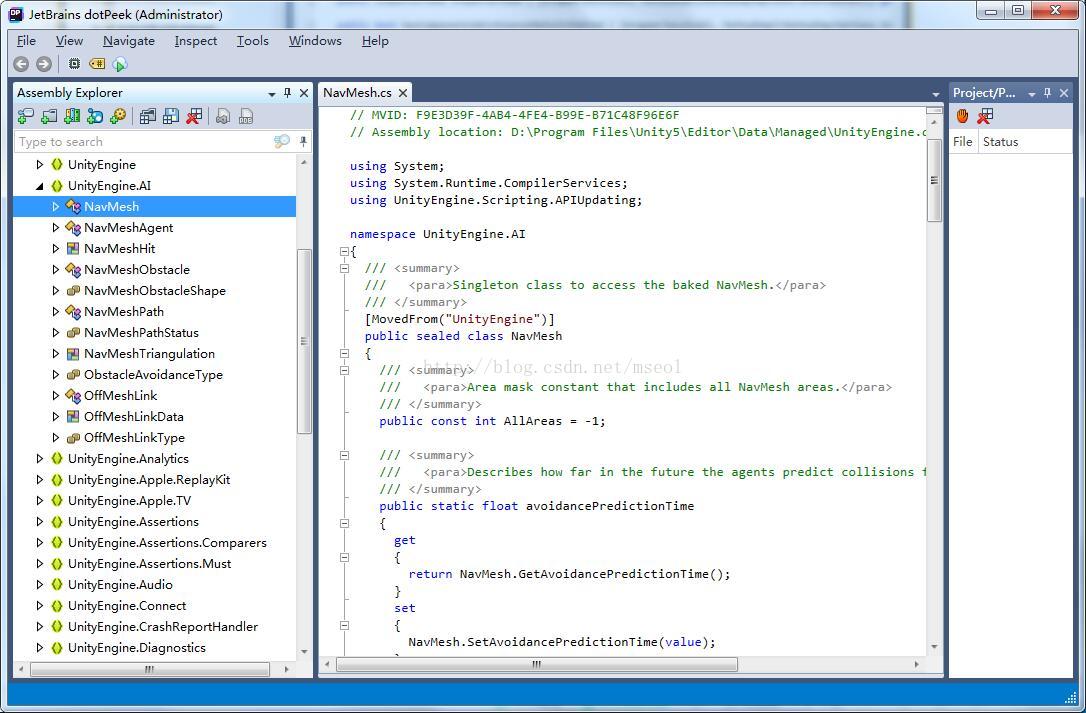Click the search magnifier icon in search box
The image size is (1086, 713).
[x=281, y=141]
